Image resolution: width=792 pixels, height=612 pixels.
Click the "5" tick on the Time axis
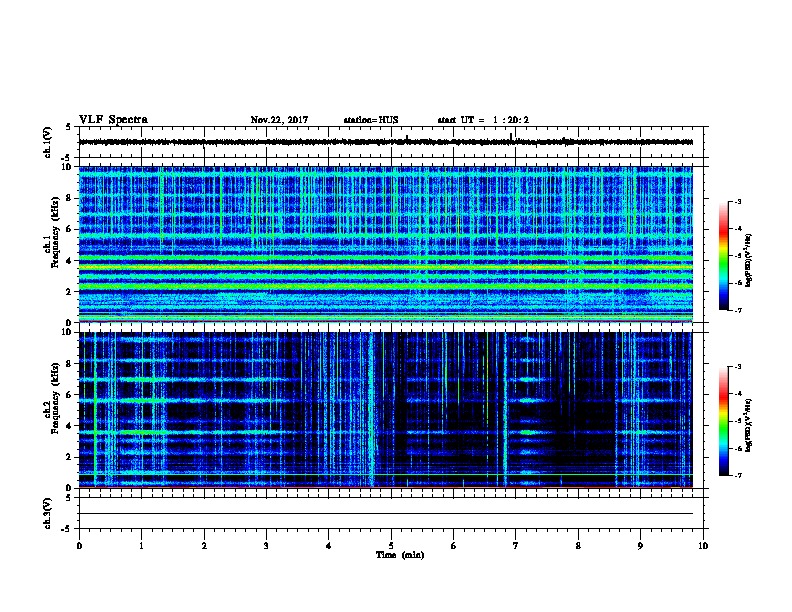tap(391, 546)
